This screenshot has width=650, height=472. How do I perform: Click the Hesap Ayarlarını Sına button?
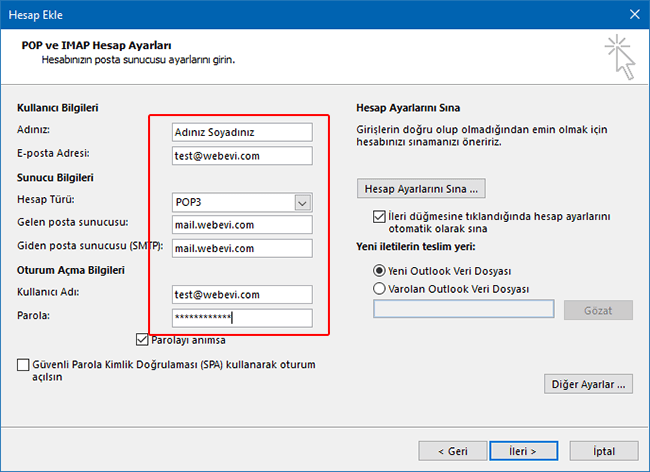[420, 188]
